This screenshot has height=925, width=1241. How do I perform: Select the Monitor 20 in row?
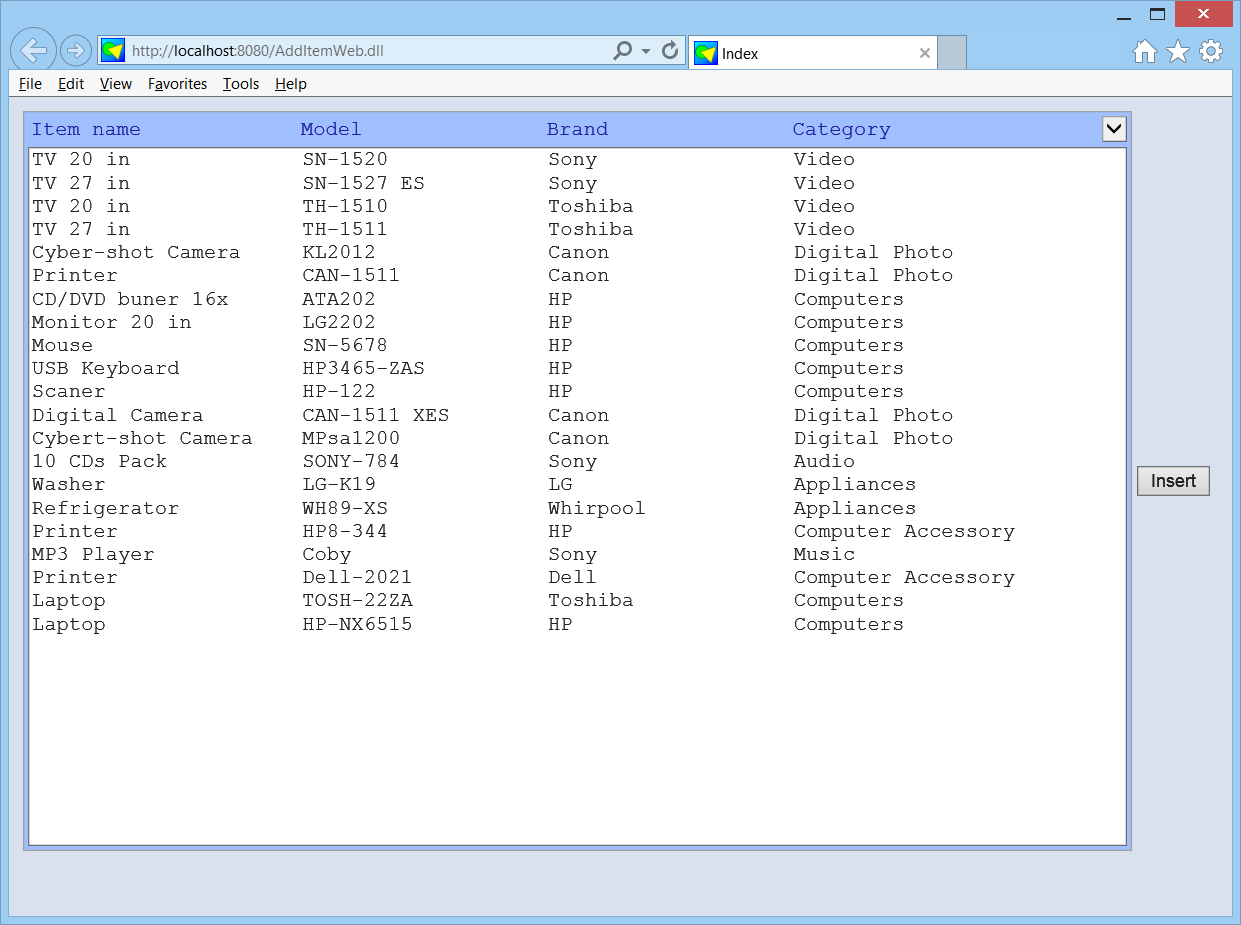pos(577,322)
